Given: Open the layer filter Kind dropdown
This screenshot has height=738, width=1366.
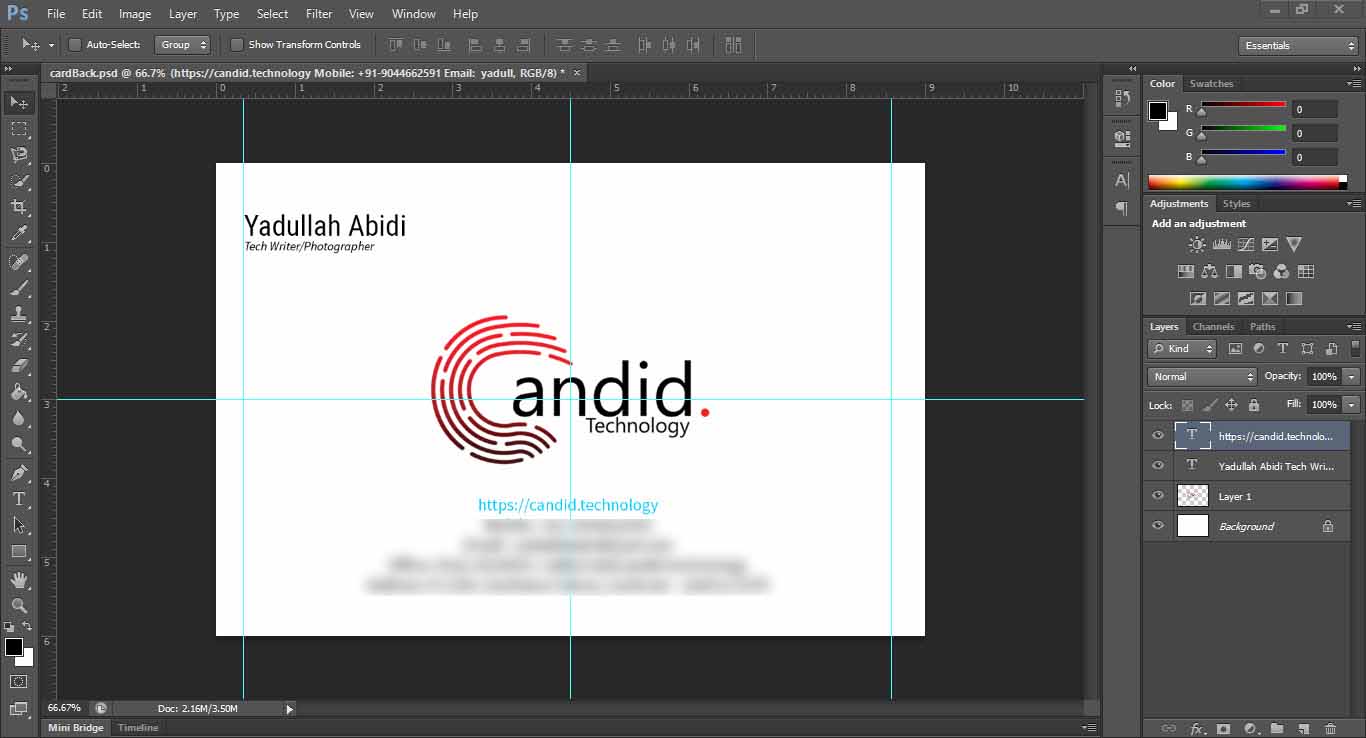Looking at the screenshot, I should (1182, 349).
